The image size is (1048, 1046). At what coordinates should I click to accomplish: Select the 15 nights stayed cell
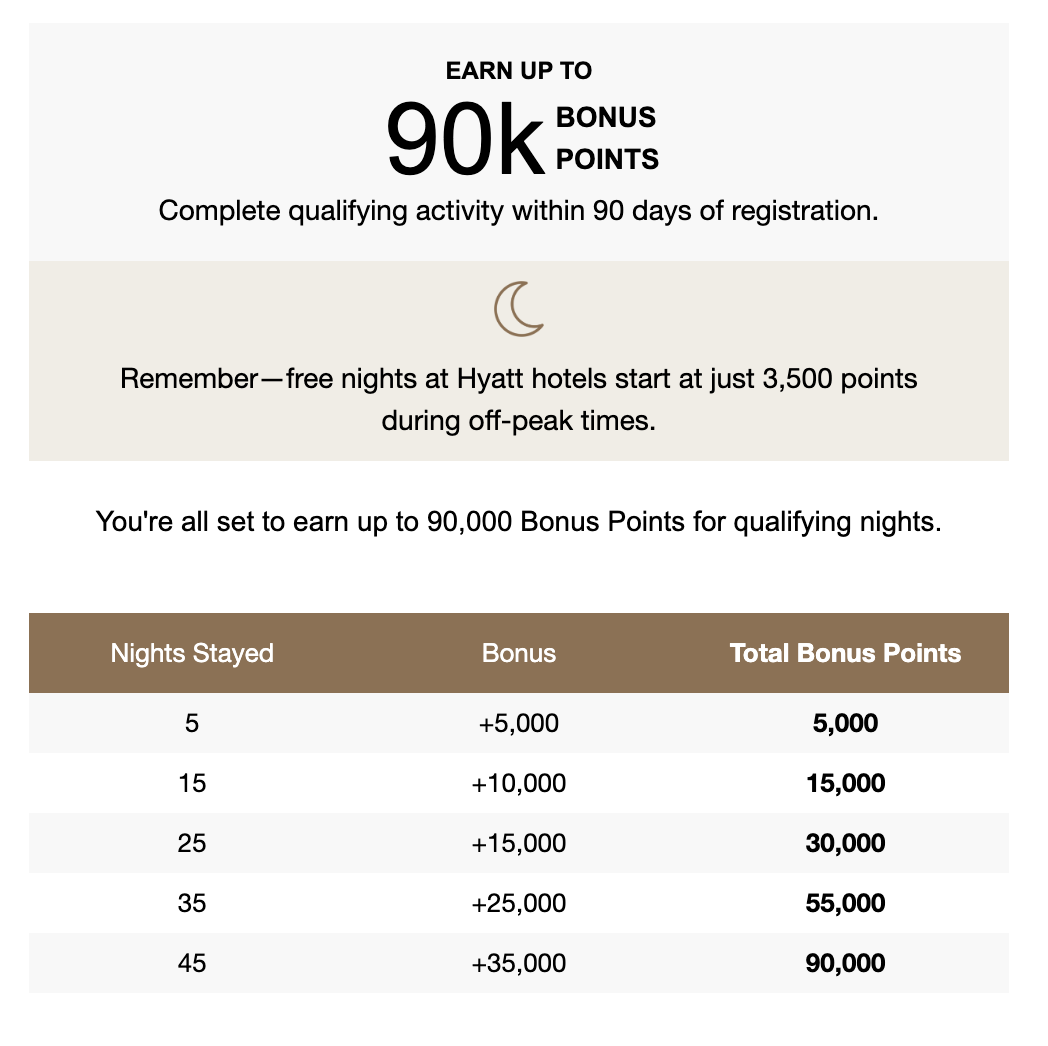pos(192,783)
